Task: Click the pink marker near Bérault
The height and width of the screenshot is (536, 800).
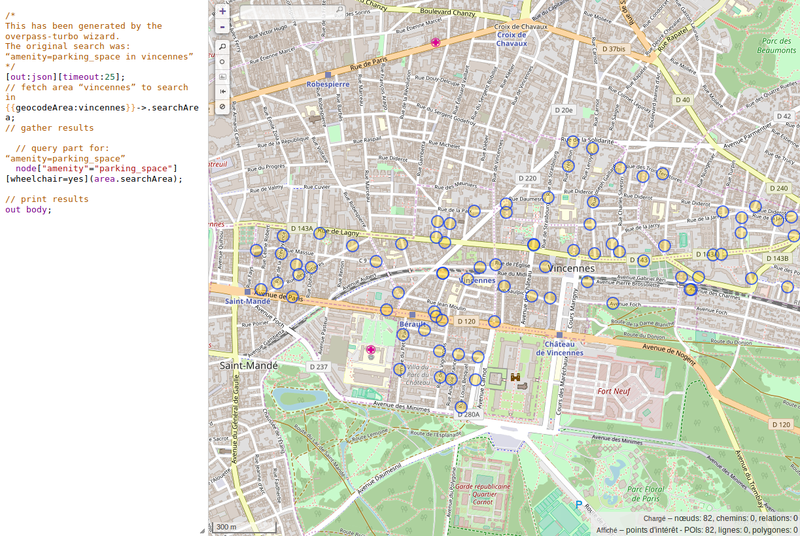Action: click(371, 351)
